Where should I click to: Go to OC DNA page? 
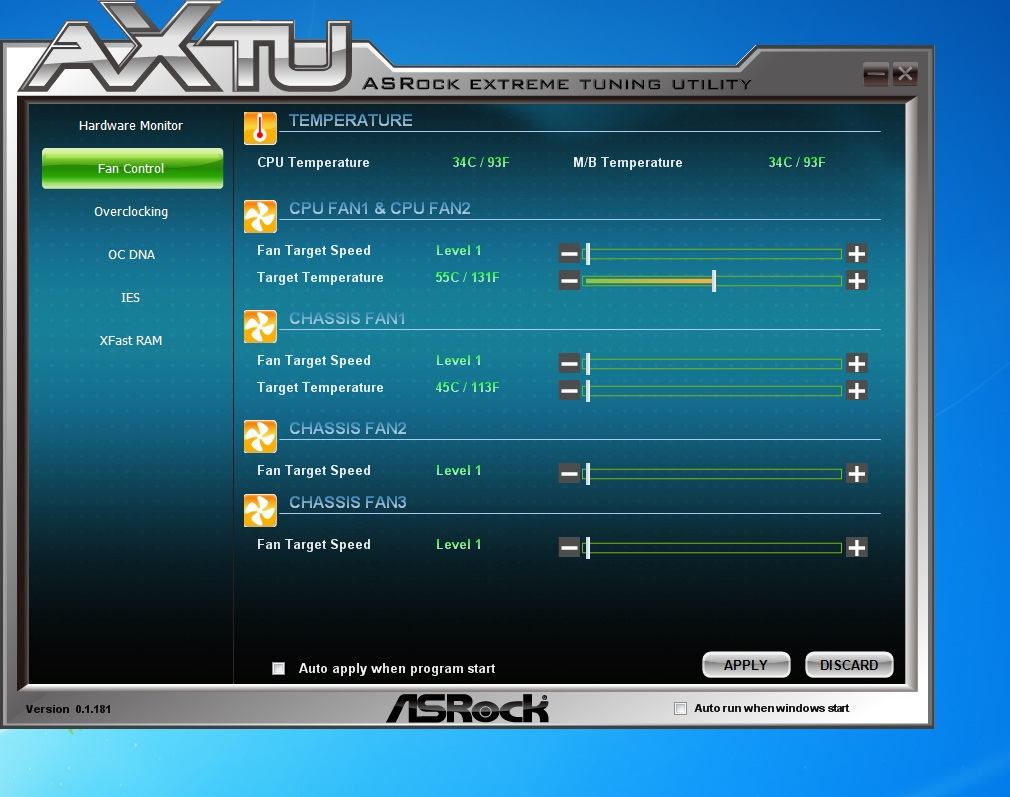(131, 254)
